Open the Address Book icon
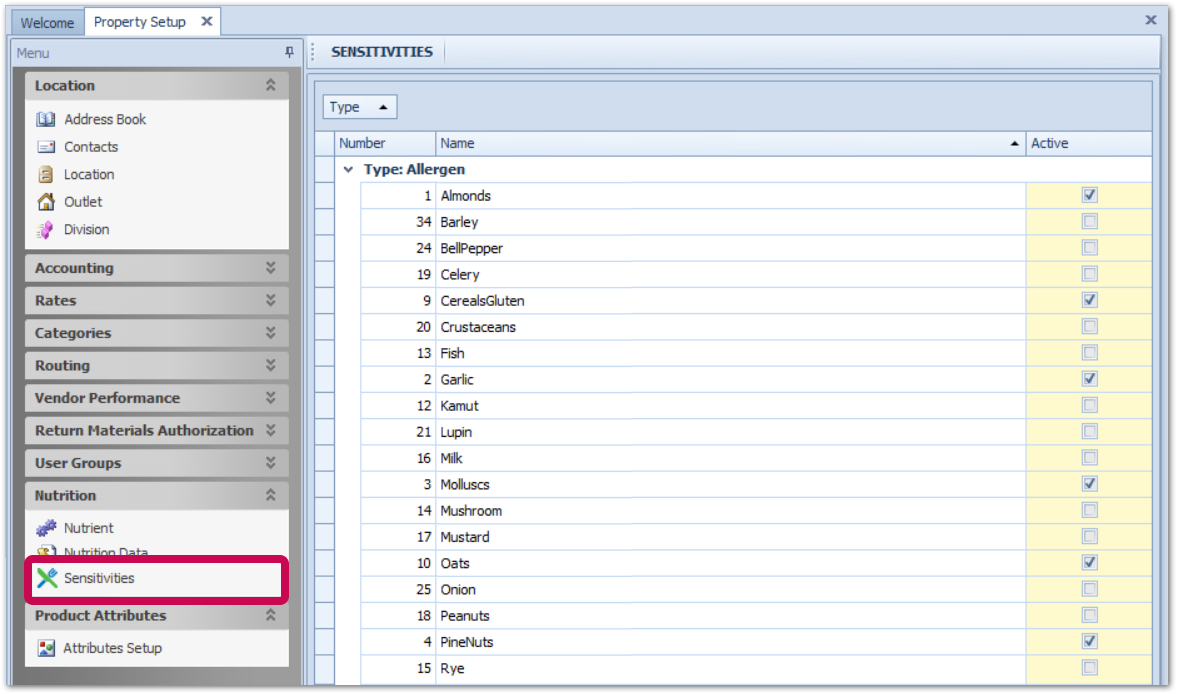This screenshot has height=694, width=1177. point(46,119)
